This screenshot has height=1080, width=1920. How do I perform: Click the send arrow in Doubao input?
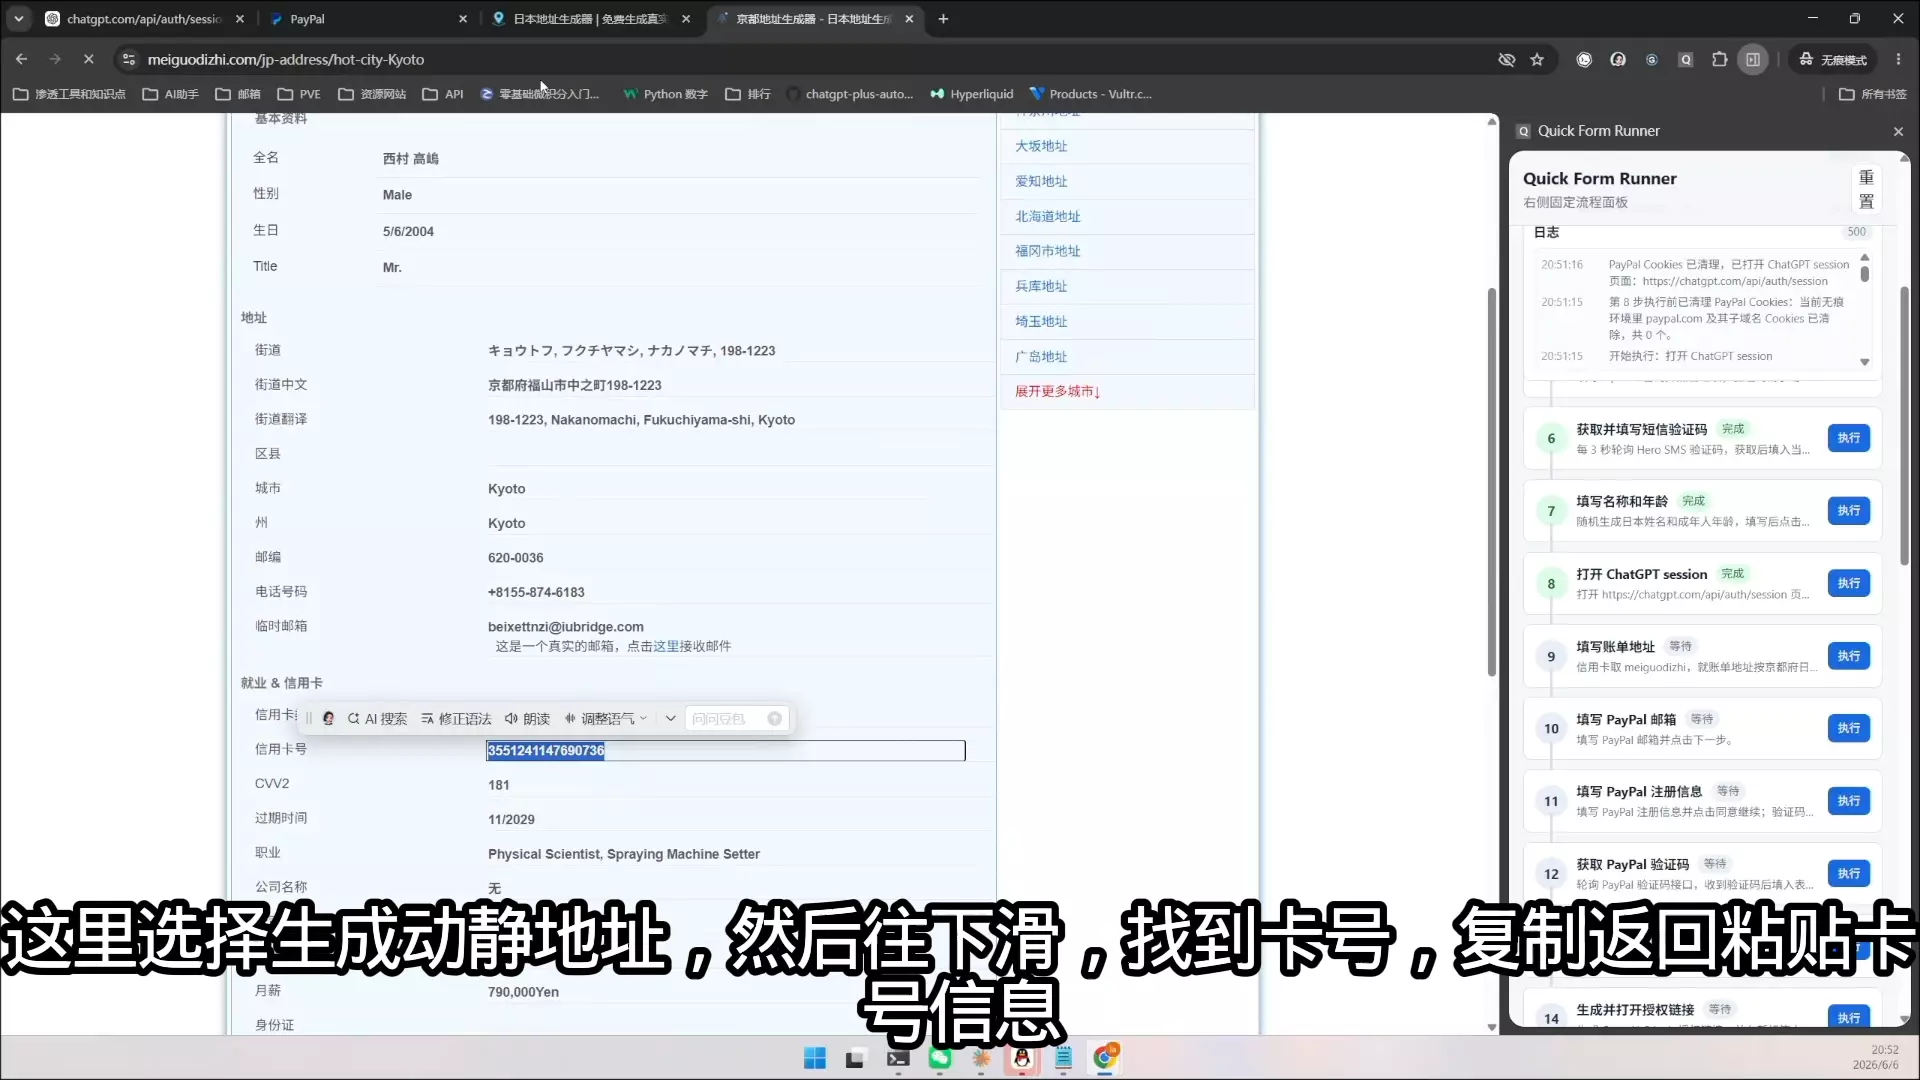click(774, 719)
